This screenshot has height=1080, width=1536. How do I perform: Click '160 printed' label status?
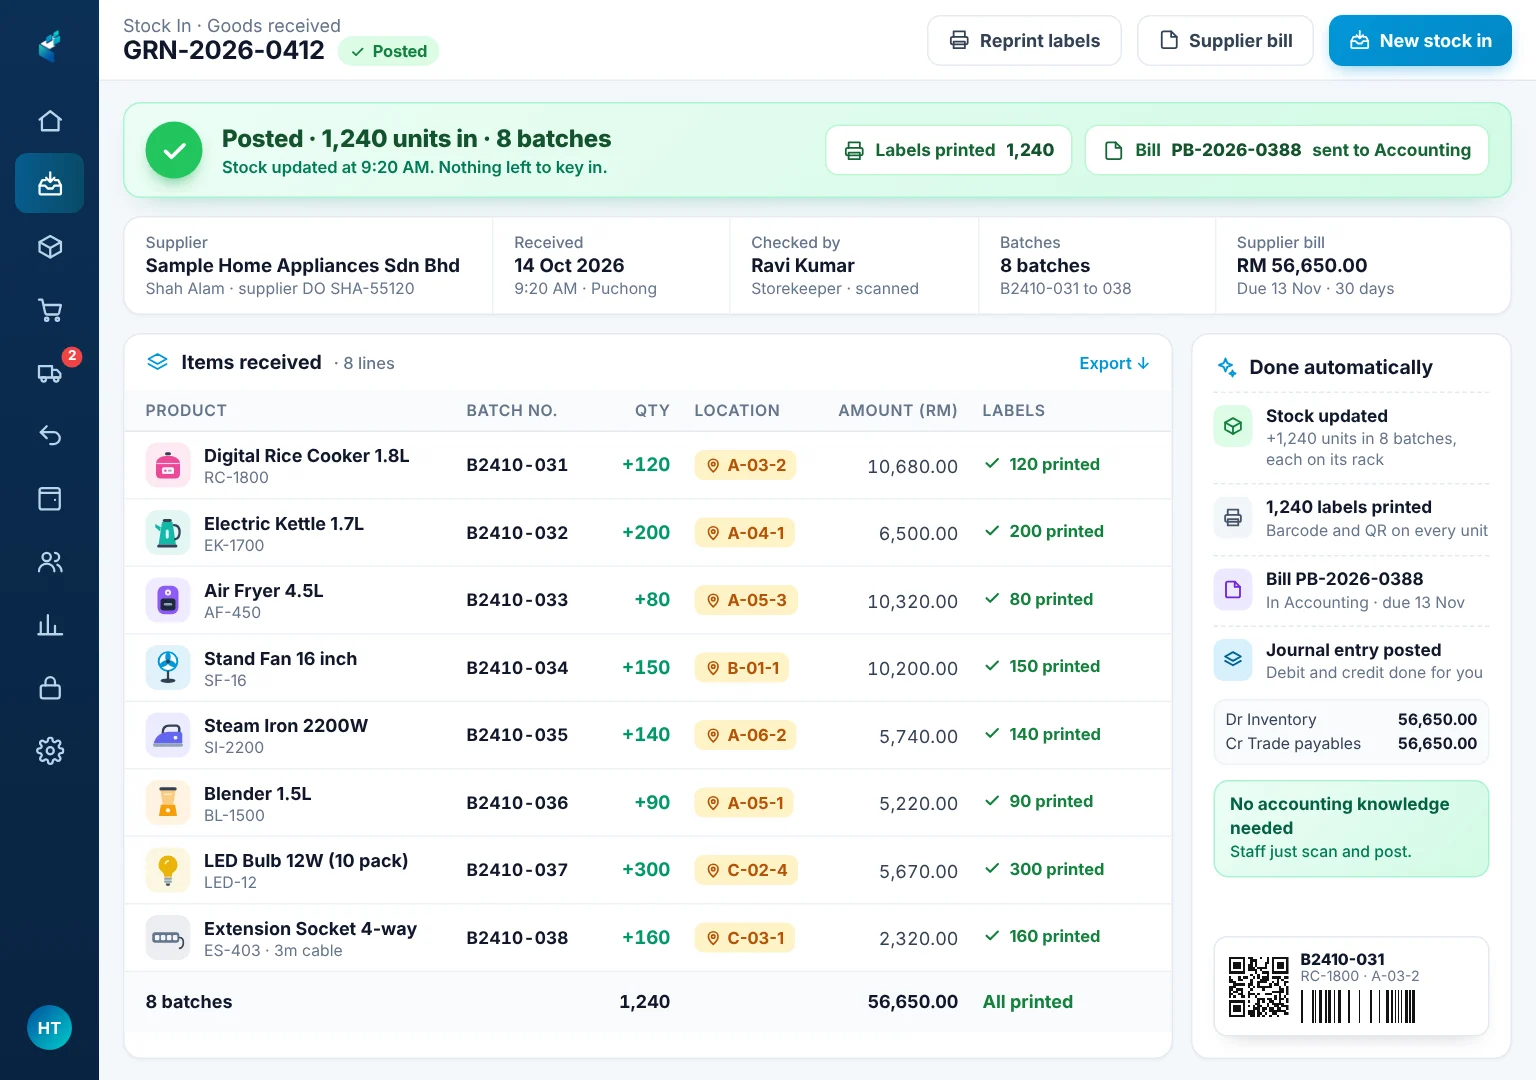pyautogui.click(x=1043, y=937)
